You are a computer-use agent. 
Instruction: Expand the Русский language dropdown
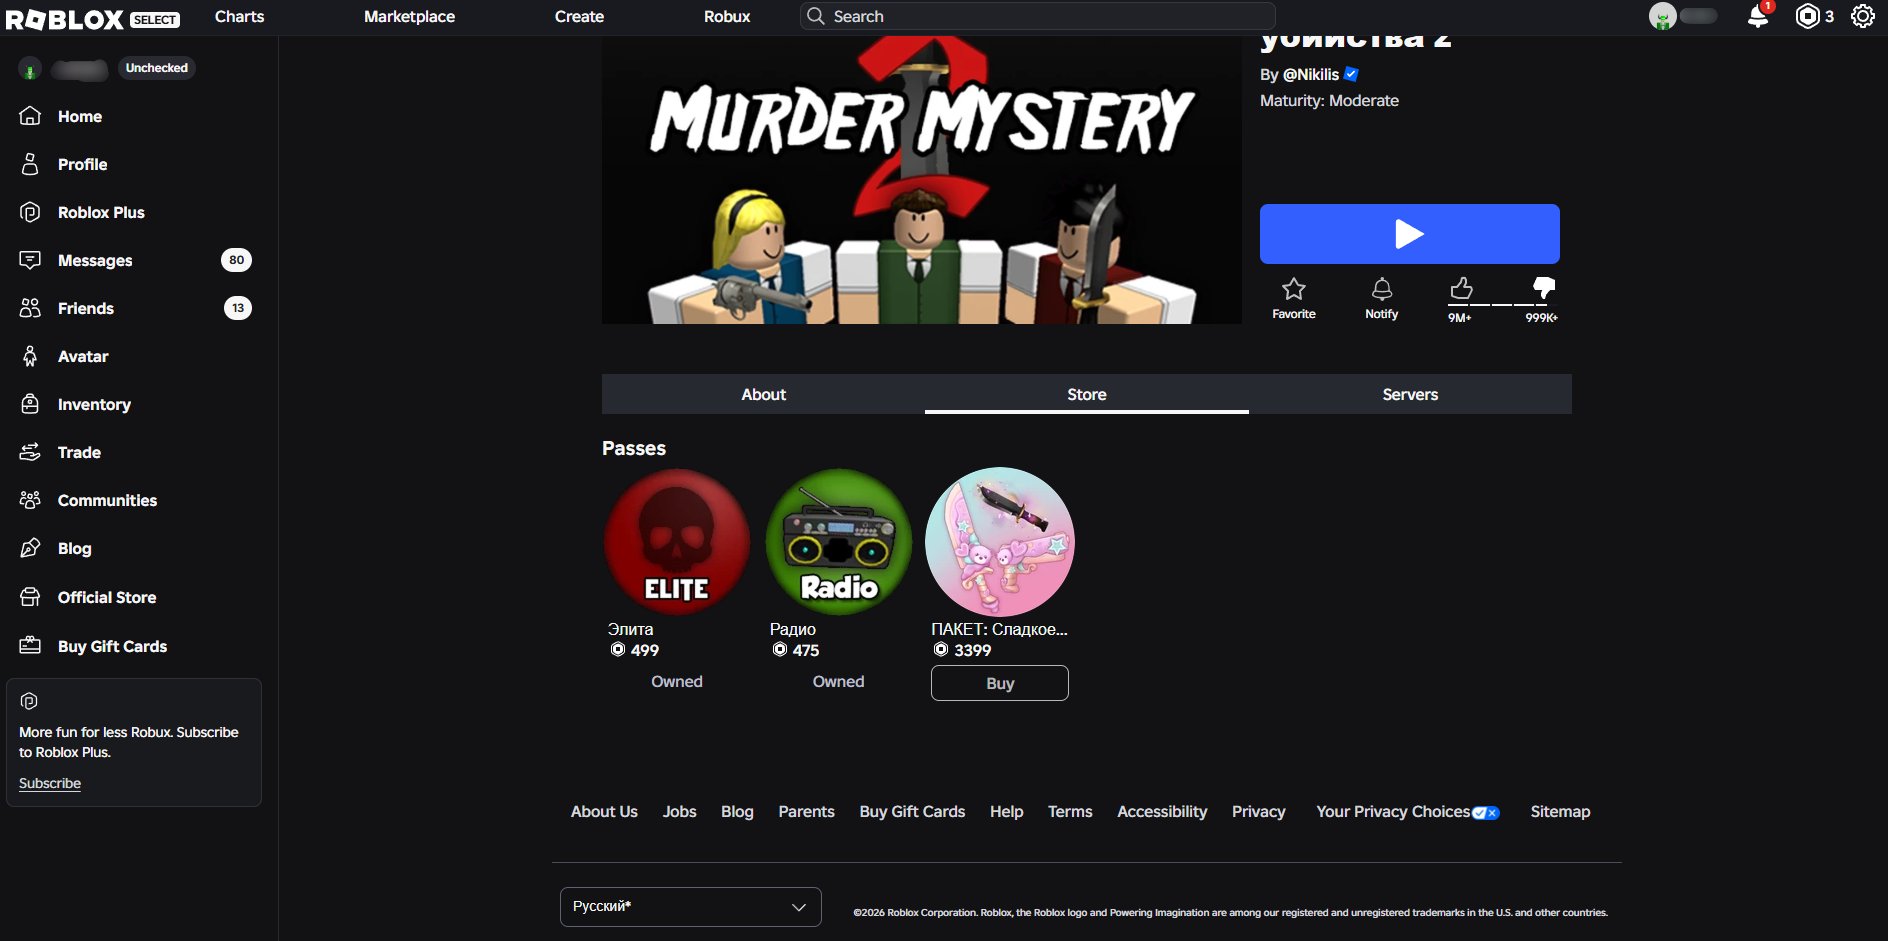point(690,907)
